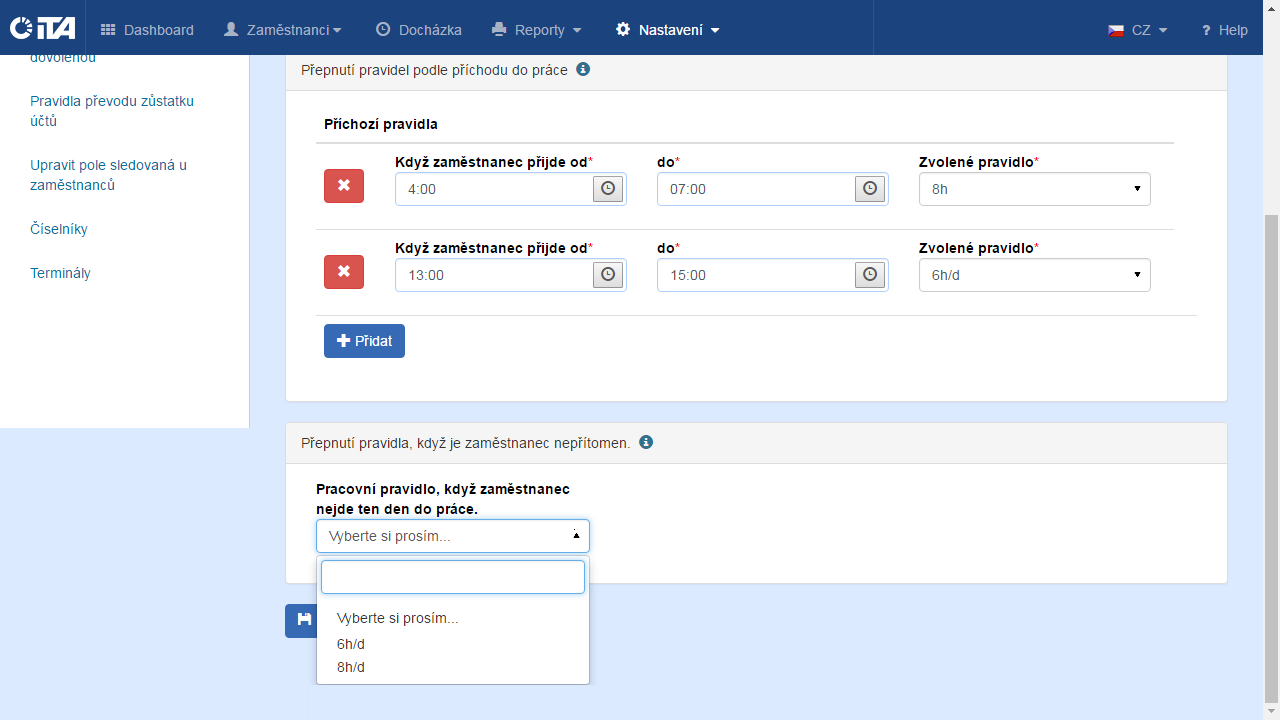Delete the first arrival rule row

343,186
